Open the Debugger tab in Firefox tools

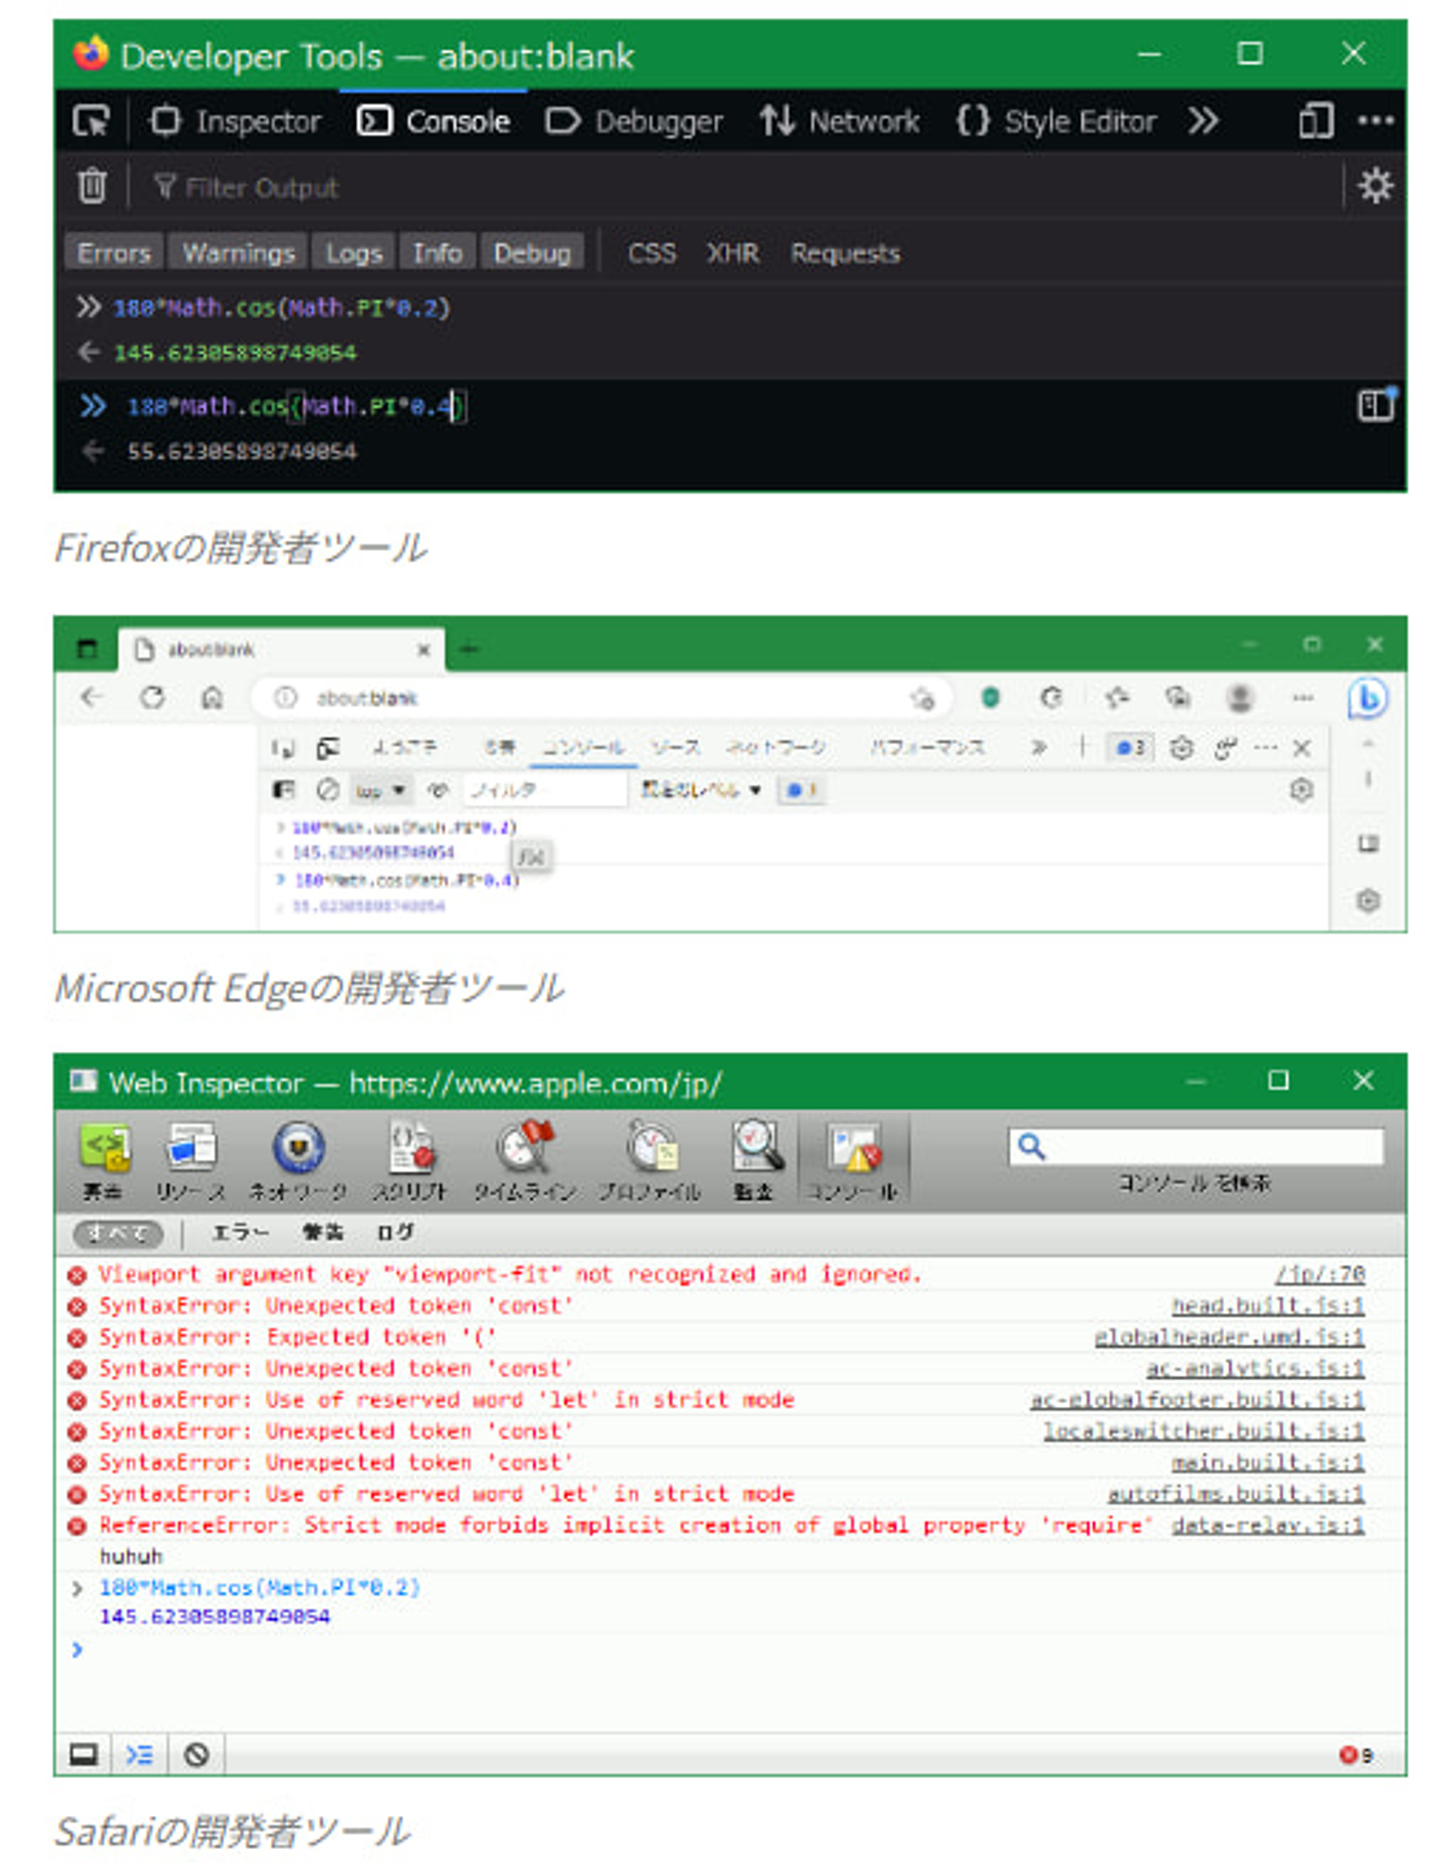pyautogui.click(x=634, y=122)
